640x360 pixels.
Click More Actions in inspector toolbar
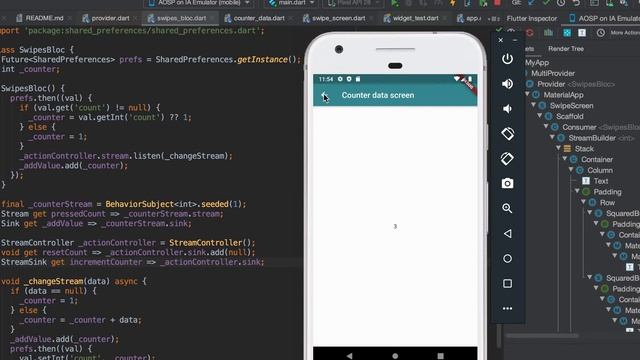click(625, 33)
